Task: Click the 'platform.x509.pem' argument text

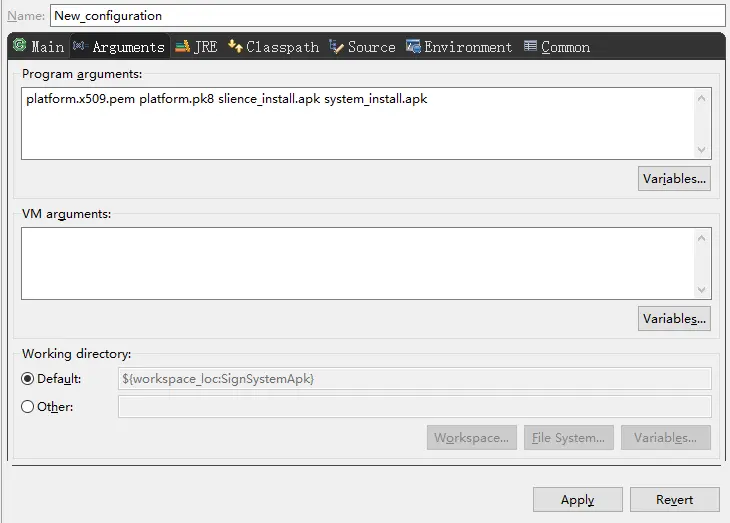Action: 81,99
